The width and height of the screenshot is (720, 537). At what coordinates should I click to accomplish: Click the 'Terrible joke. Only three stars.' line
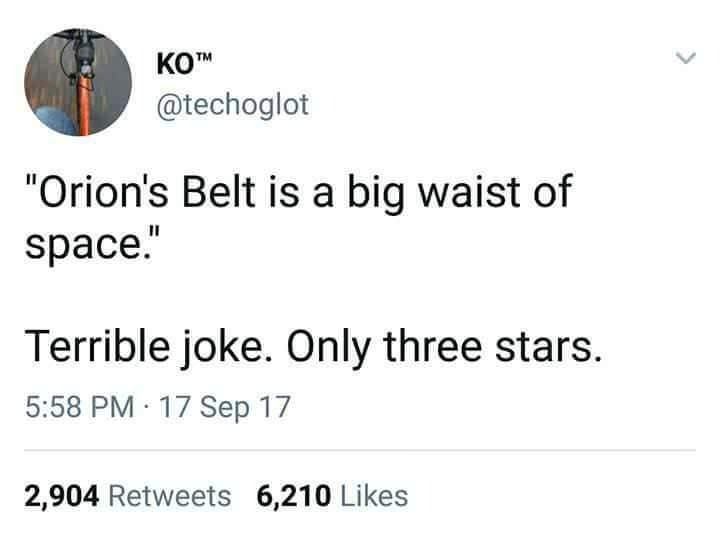click(313, 348)
